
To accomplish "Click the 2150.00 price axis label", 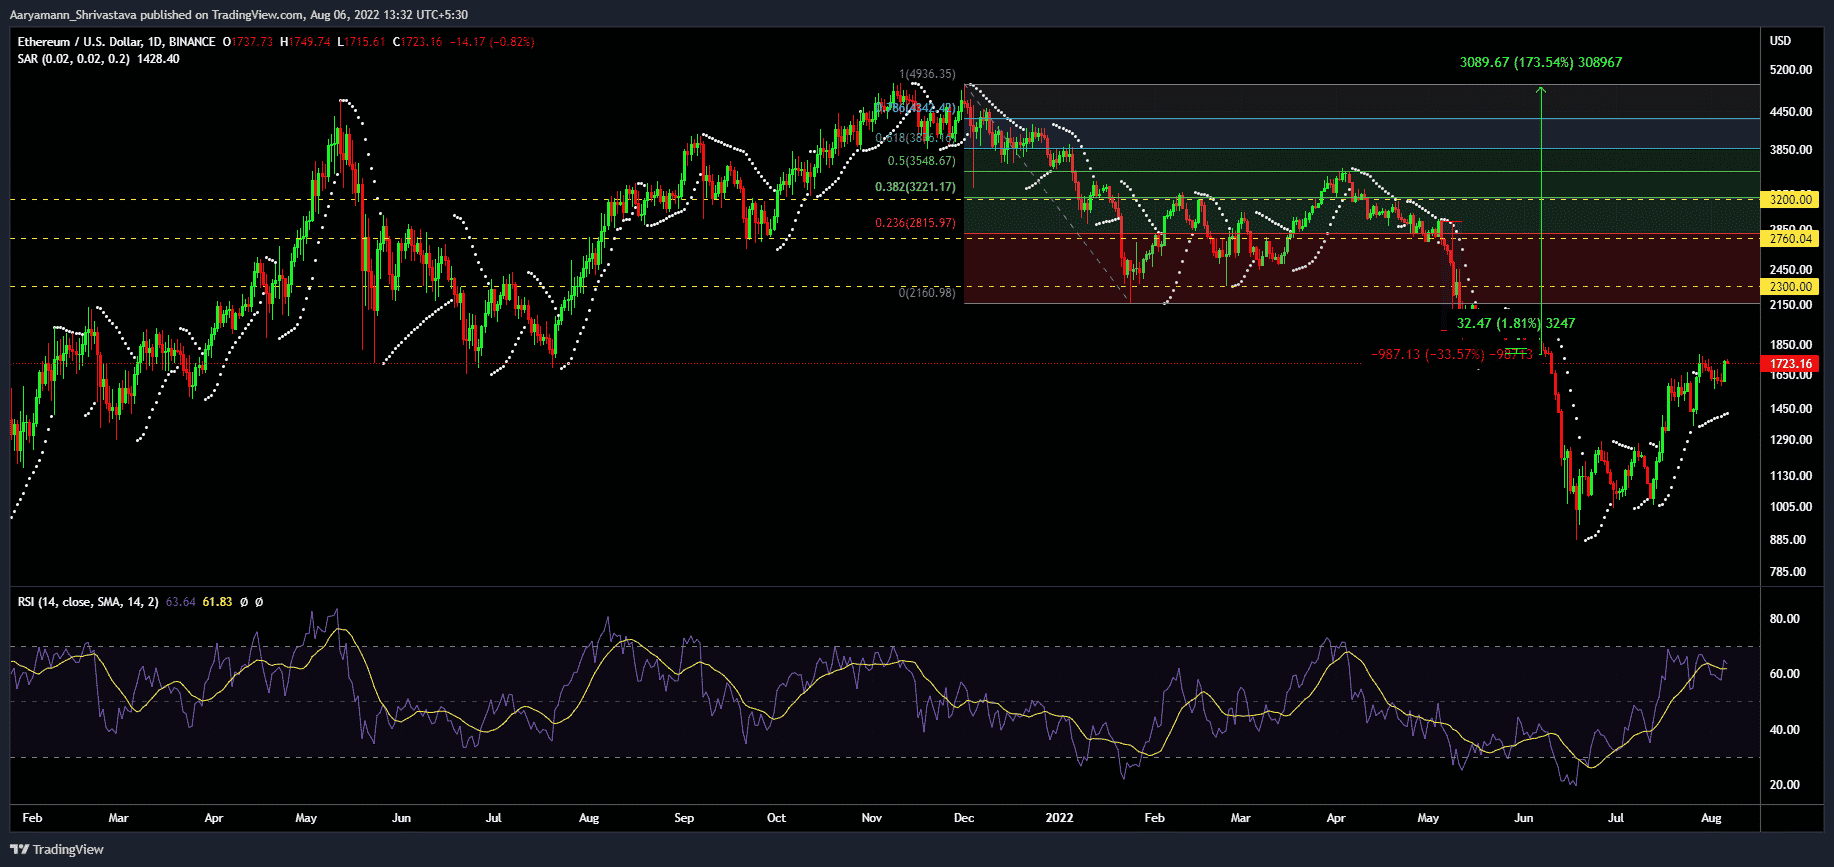I will point(1791,305).
